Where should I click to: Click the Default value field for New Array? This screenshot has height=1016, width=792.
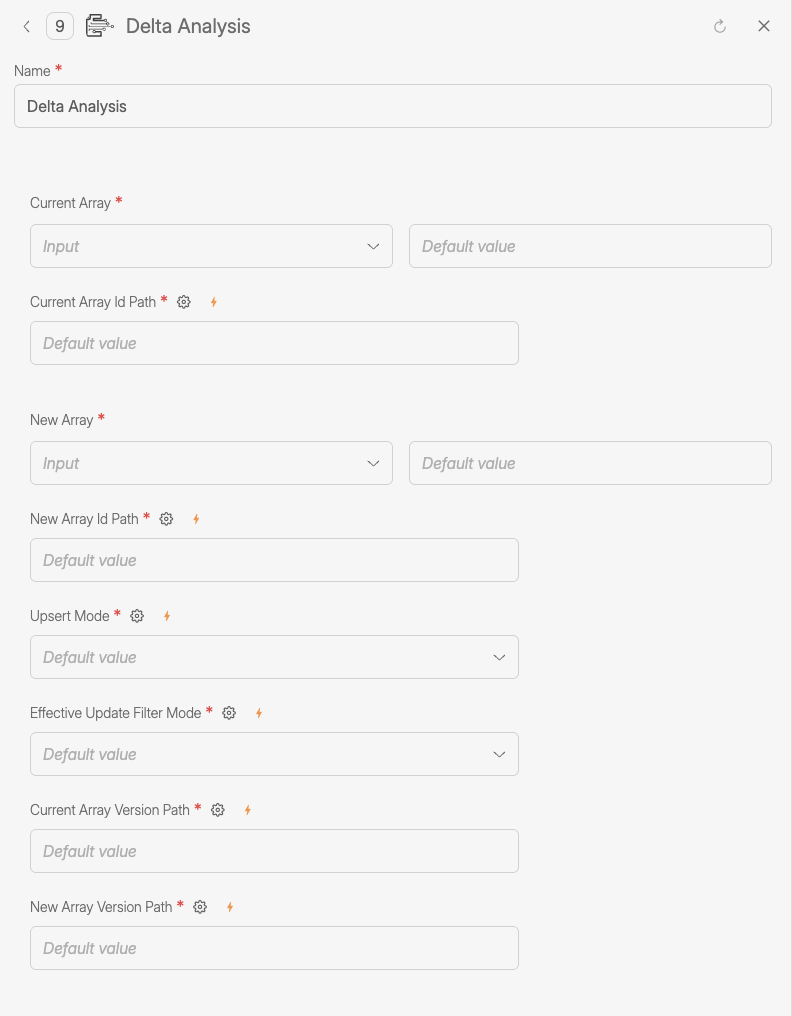tap(590, 462)
